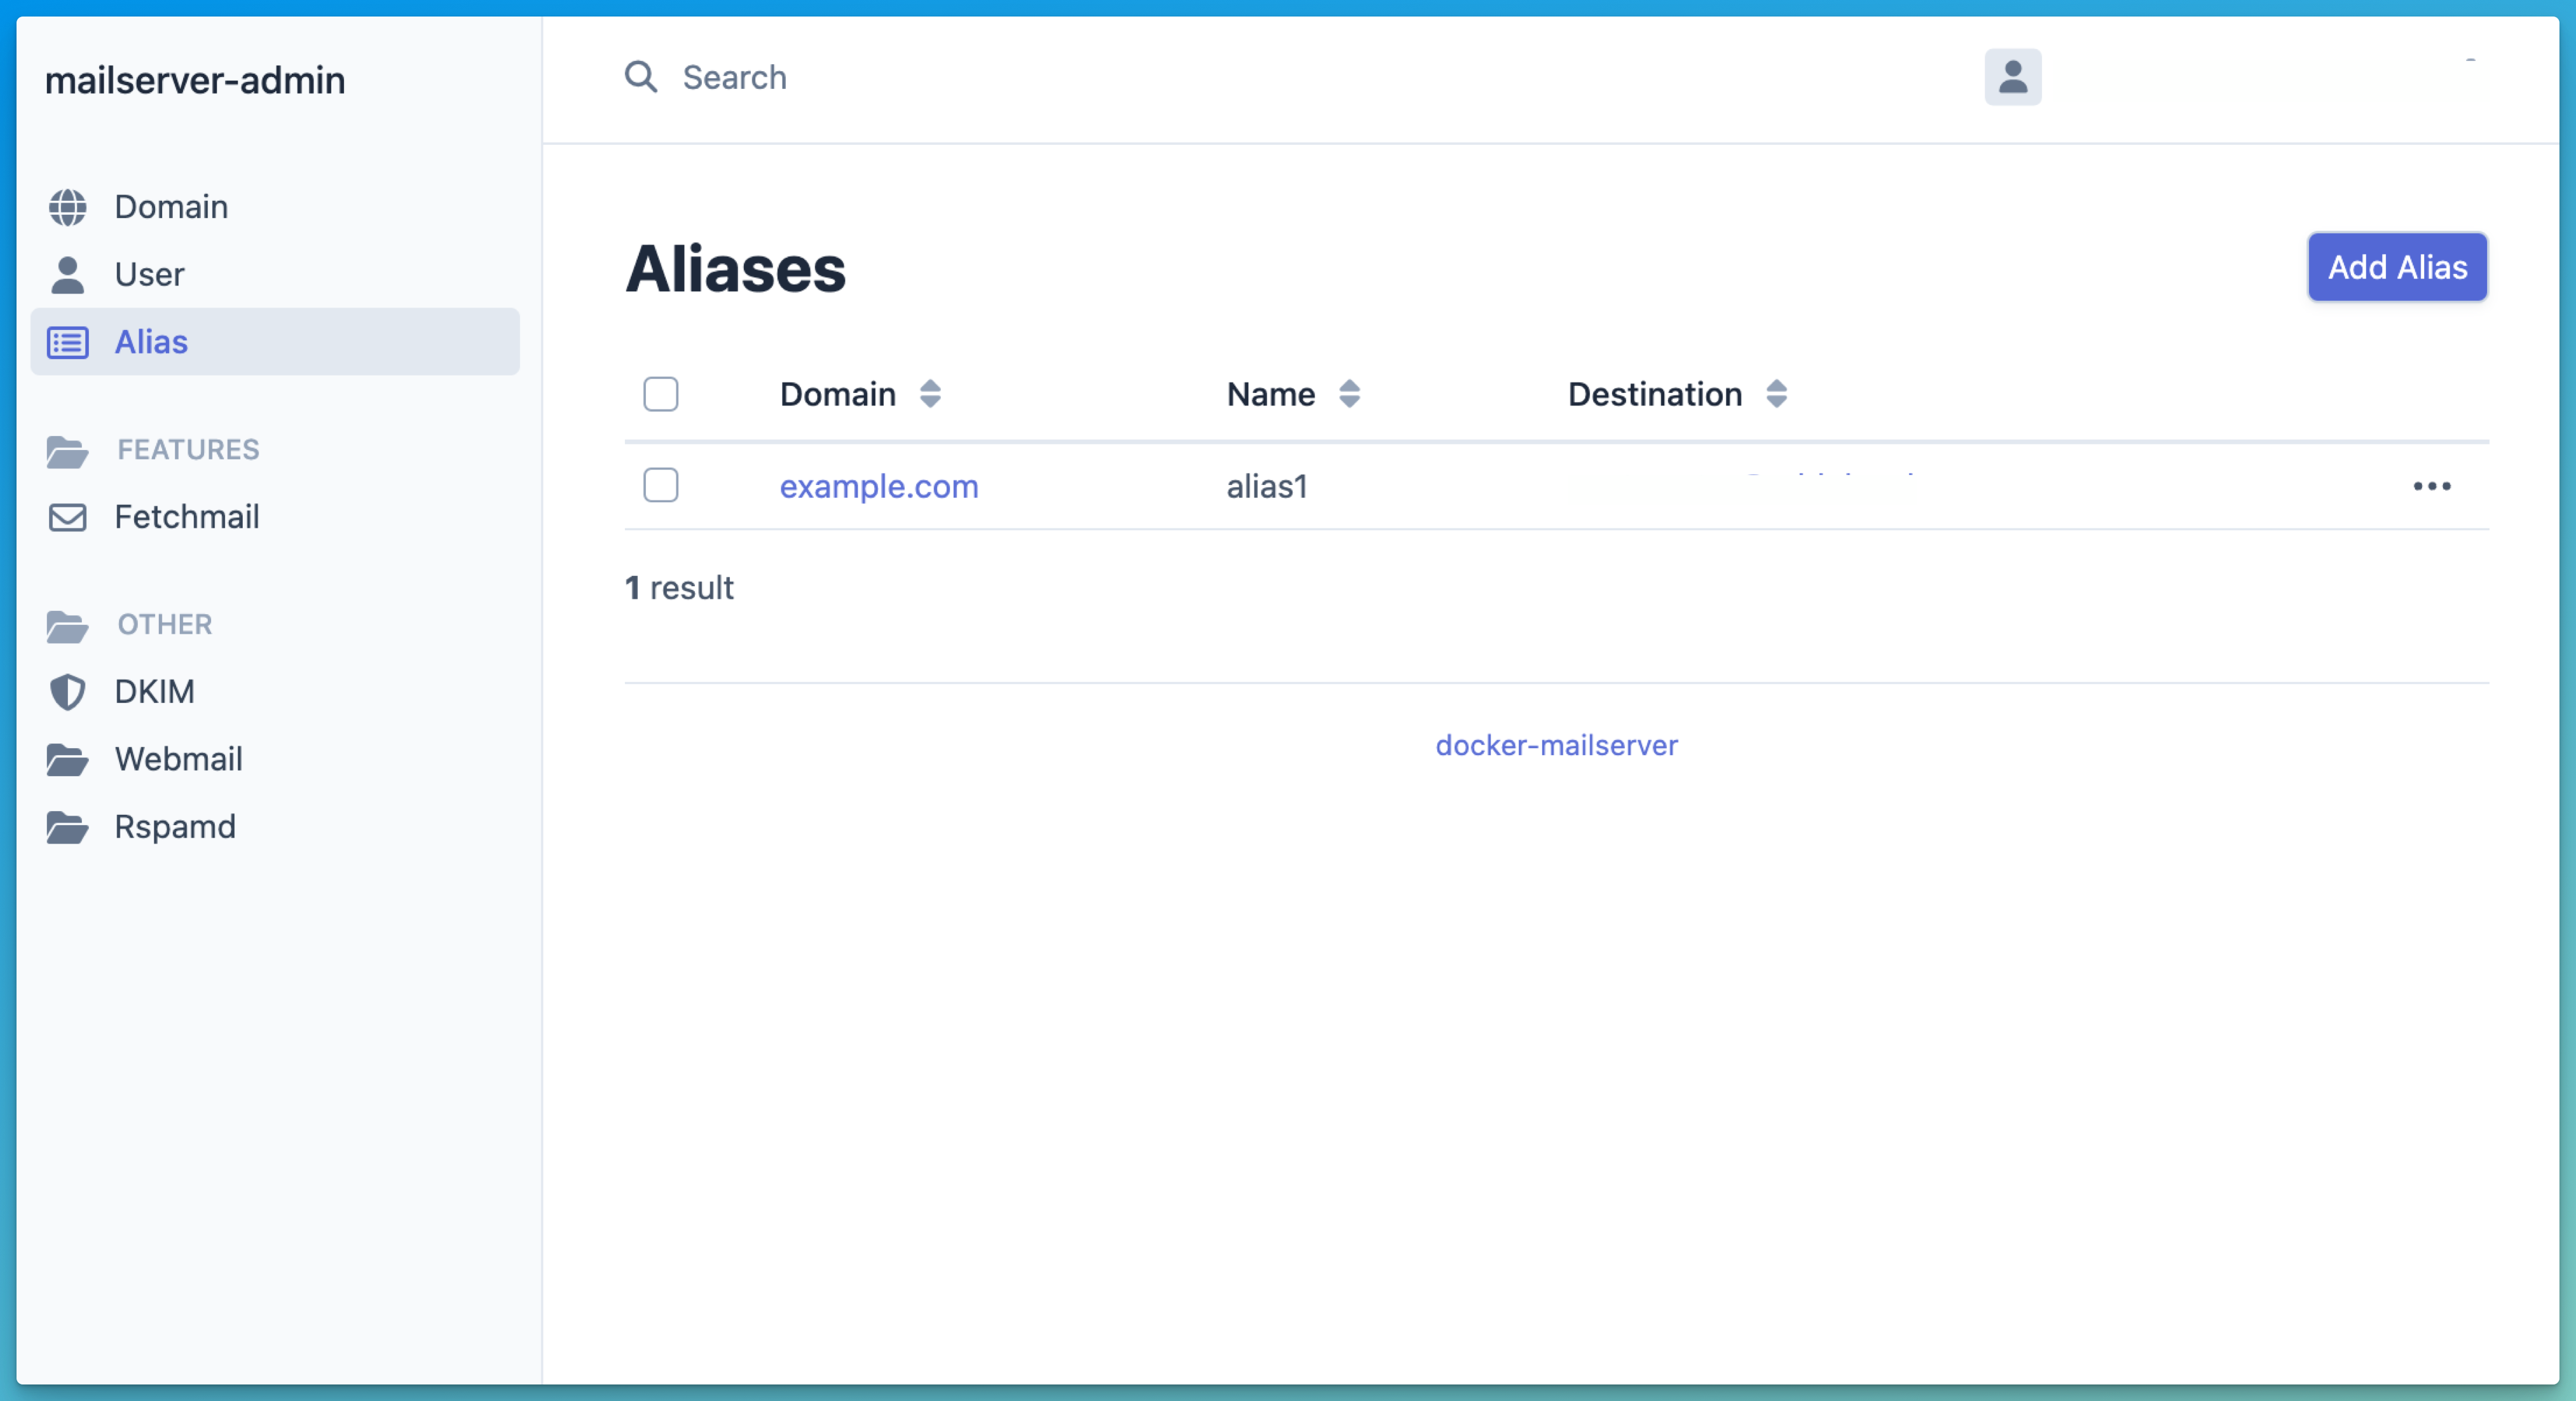Sort aliases by Domain column arrows

929,394
